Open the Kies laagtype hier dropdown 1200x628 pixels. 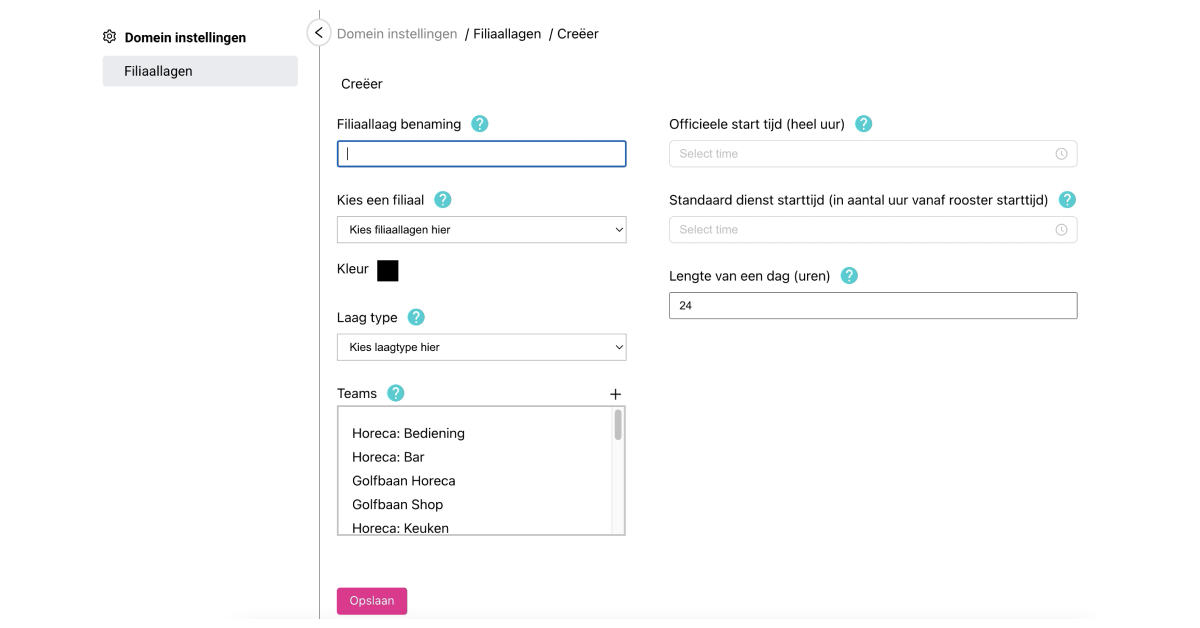pyautogui.click(x=481, y=347)
